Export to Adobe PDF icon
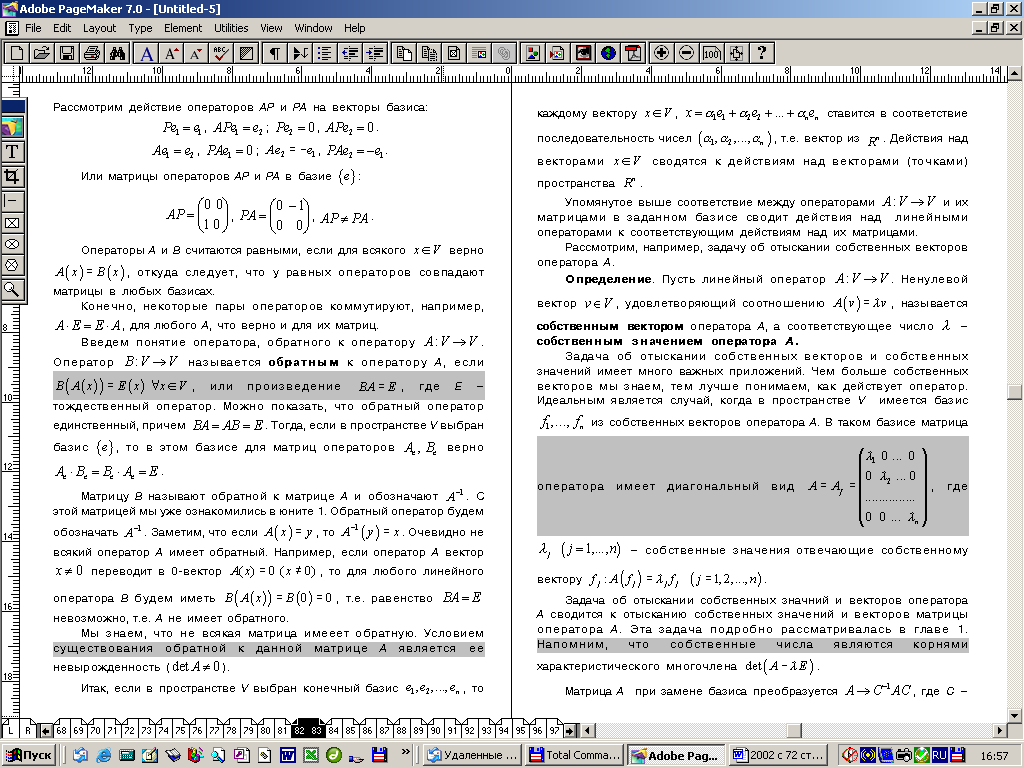Viewport: 1024px width, 768px height. point(633,53)
